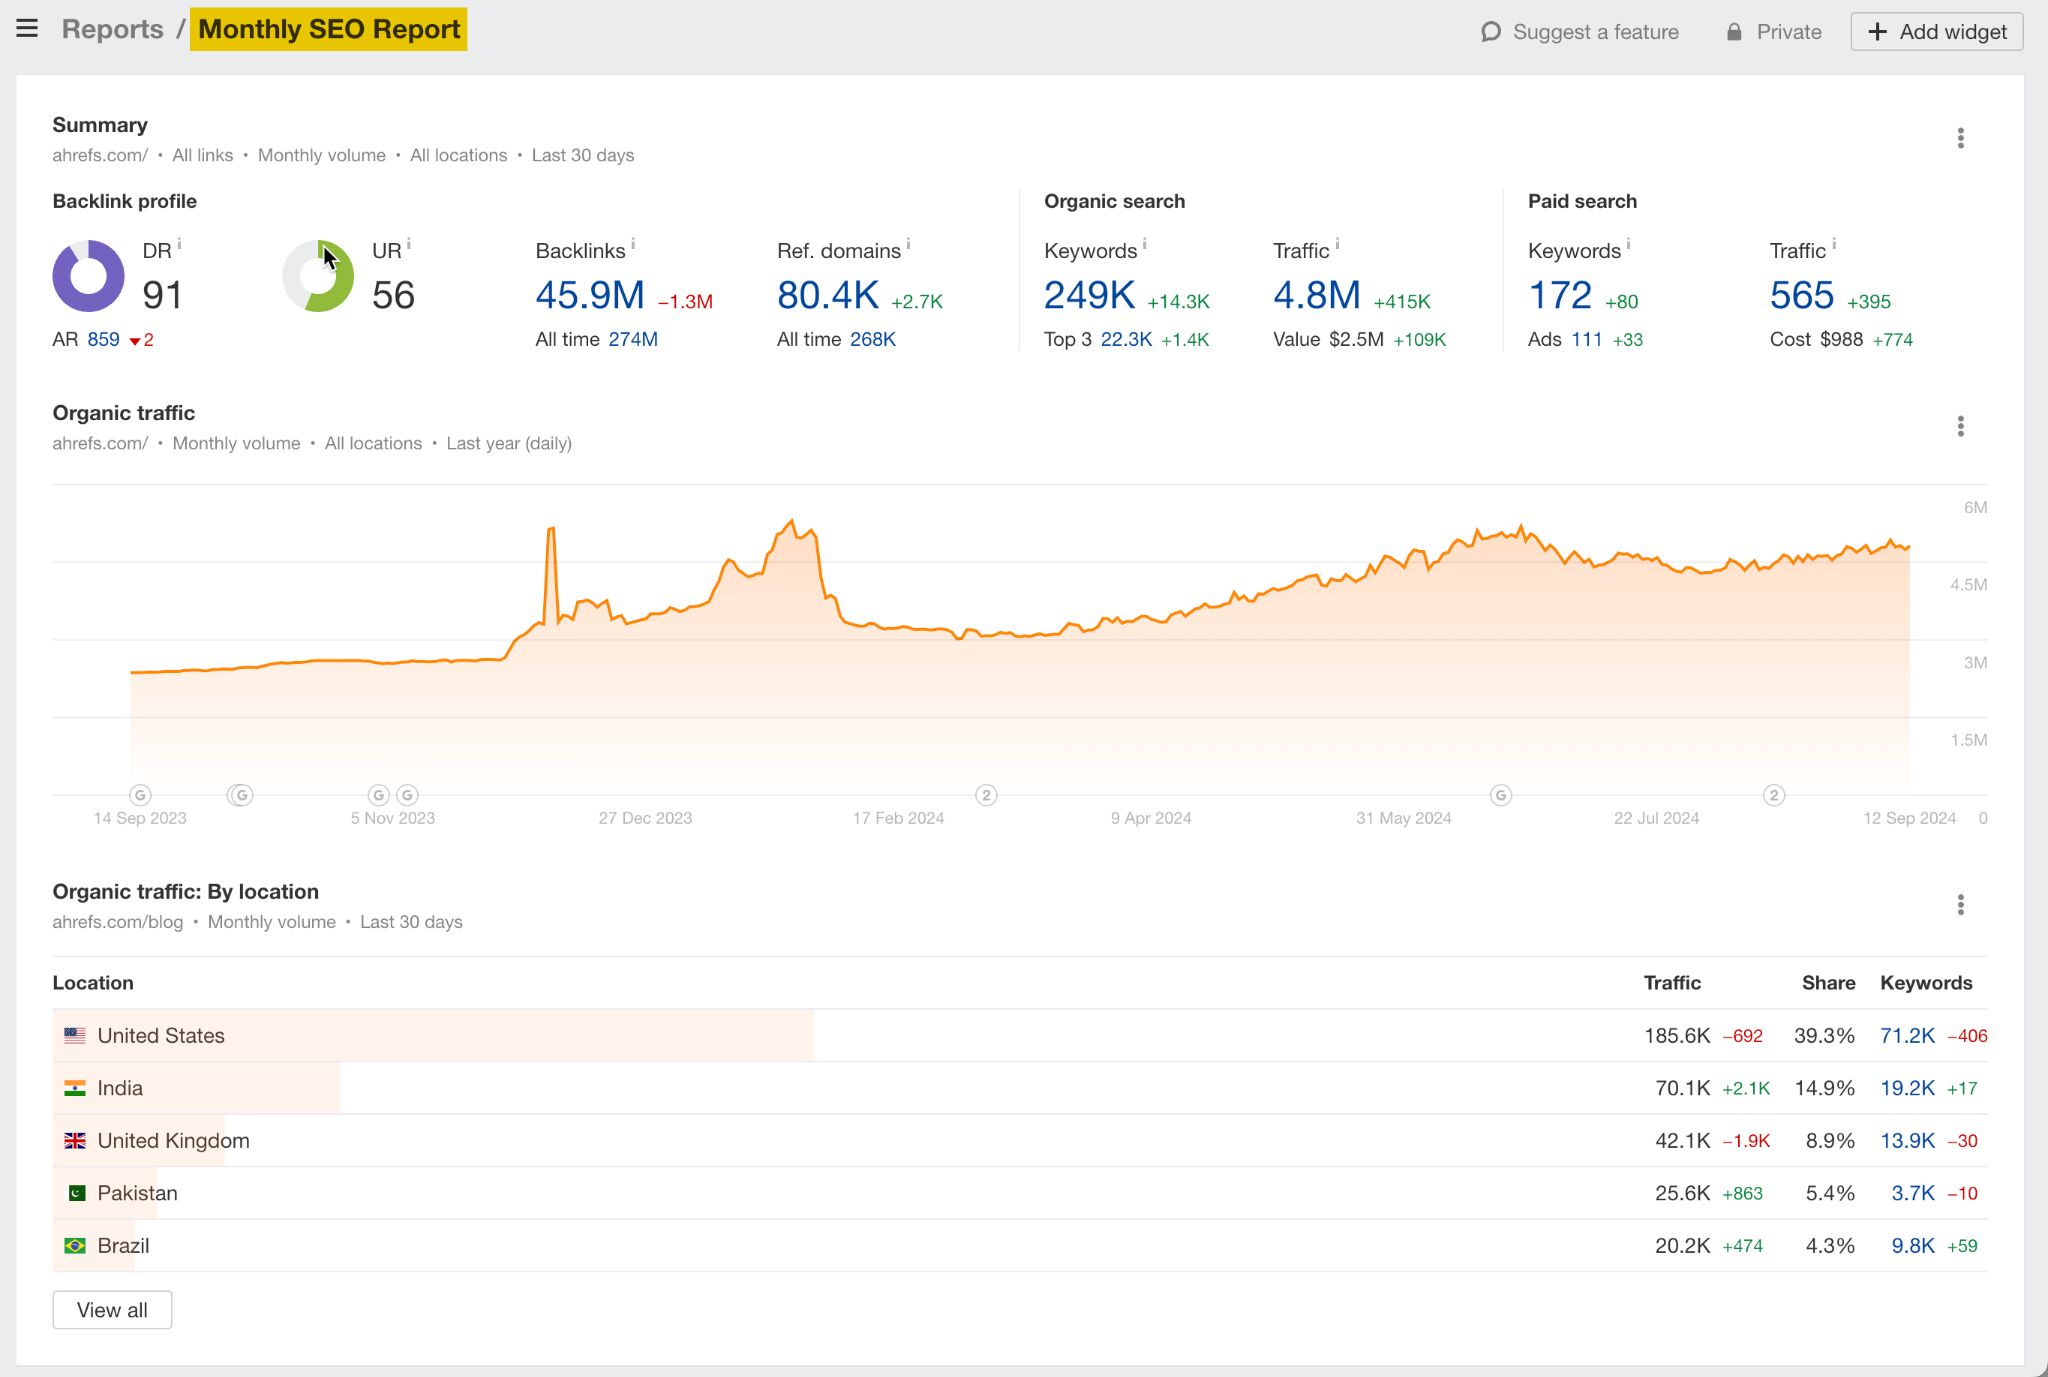
Task: Click a Google update marker on the chart
Action: [141, 795]
